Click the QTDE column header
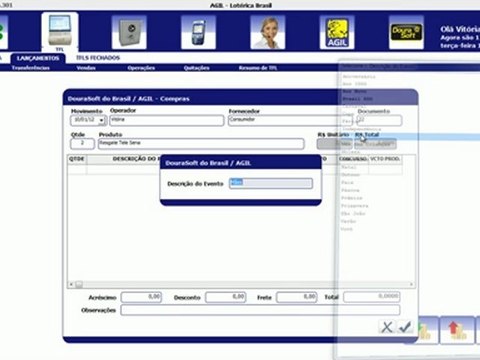This screenshot has width=480, height=360. [77, 159]
